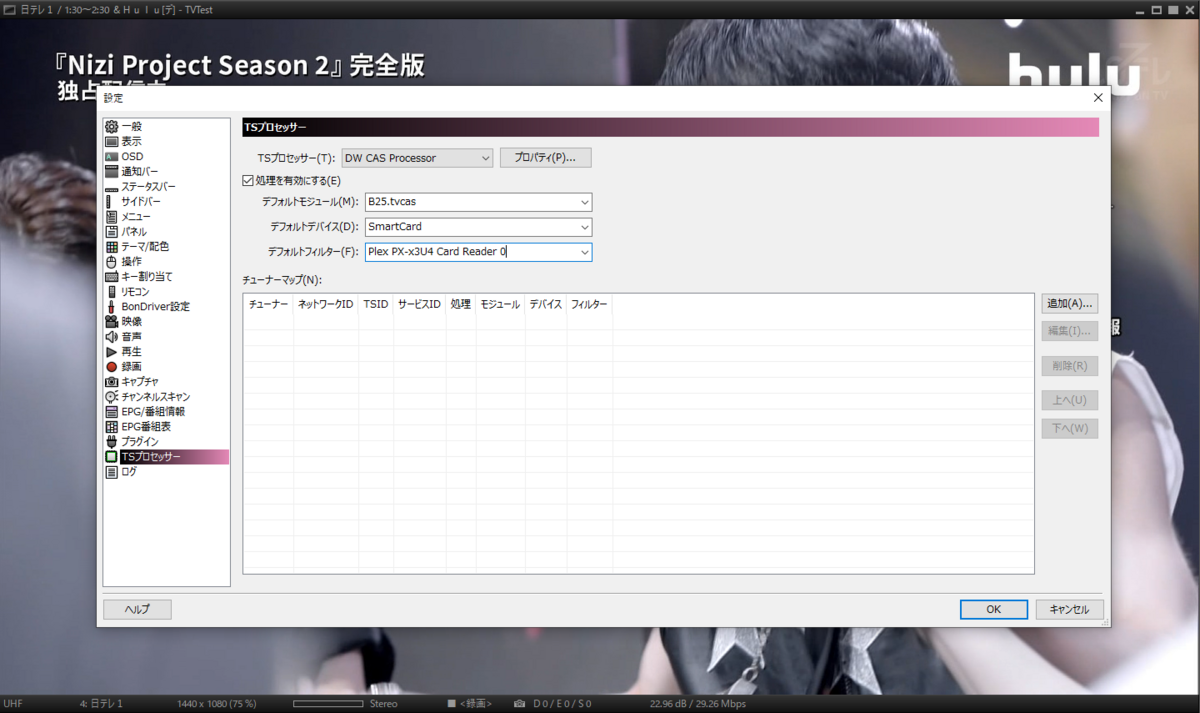Viewport: 1200px width, 713px height.
Task: Click the TSID column header
Action: [376, 304]
